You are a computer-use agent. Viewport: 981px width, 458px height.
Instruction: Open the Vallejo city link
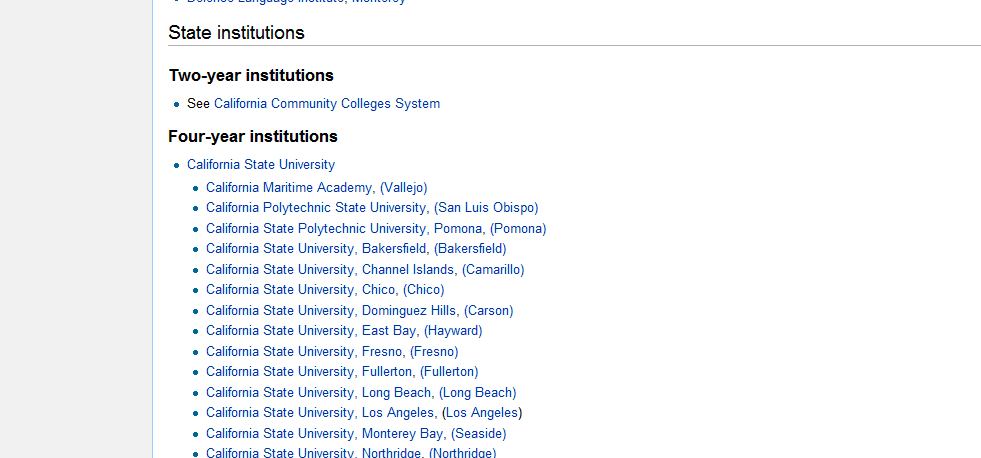(404, 188)
